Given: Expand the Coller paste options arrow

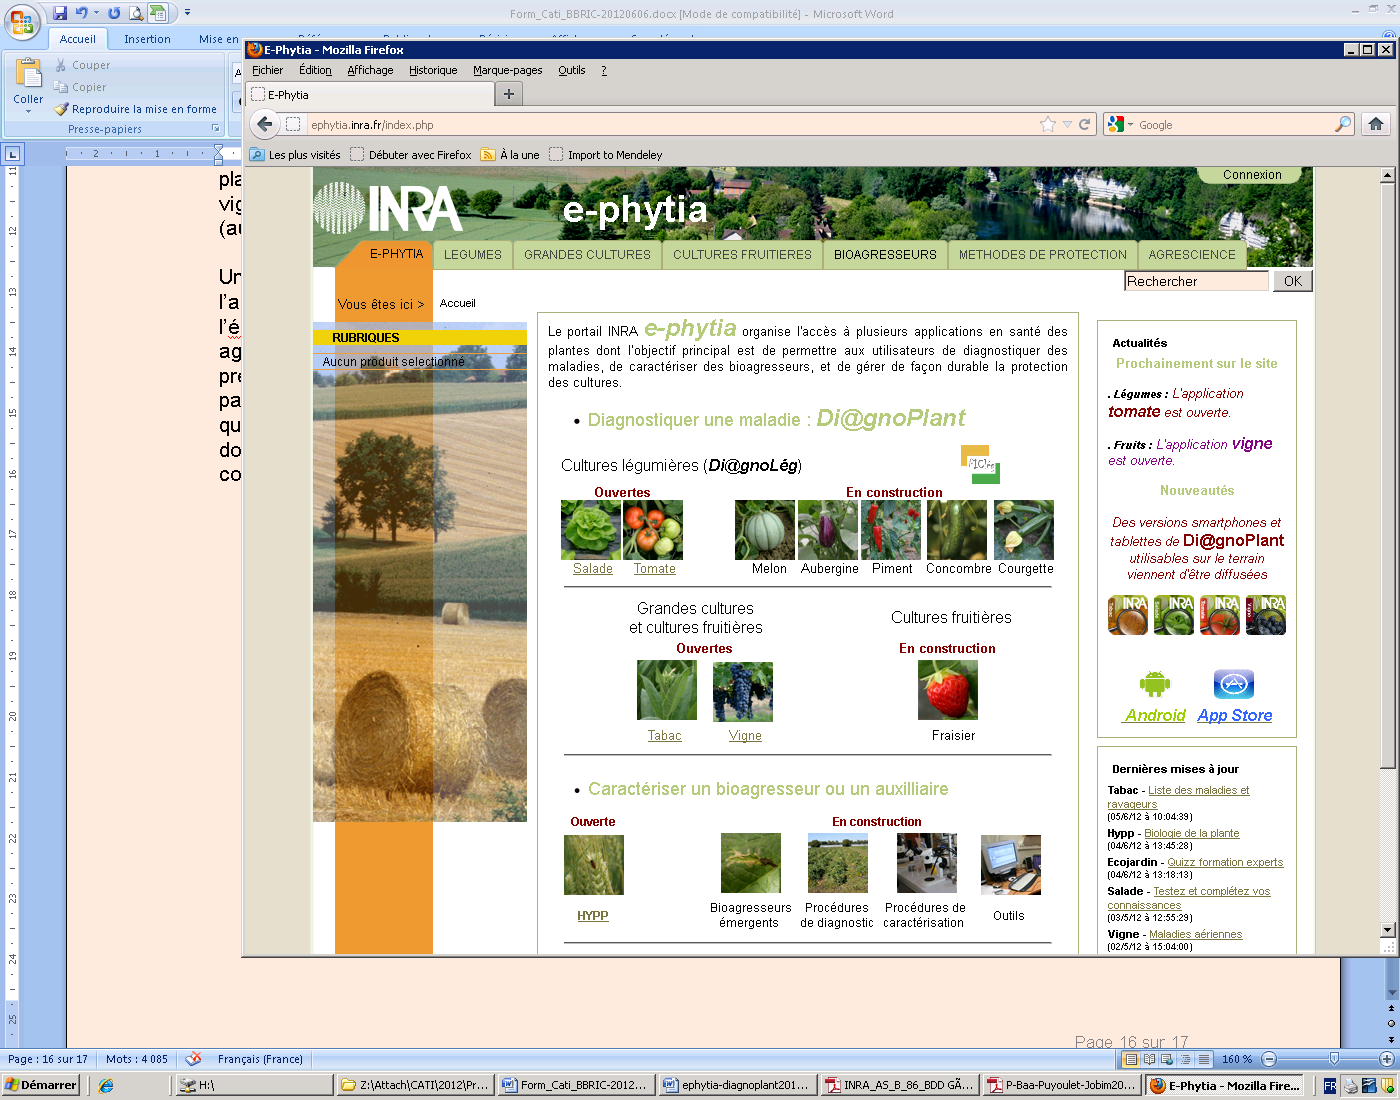Looking at the screenshot, I should 28,111.
